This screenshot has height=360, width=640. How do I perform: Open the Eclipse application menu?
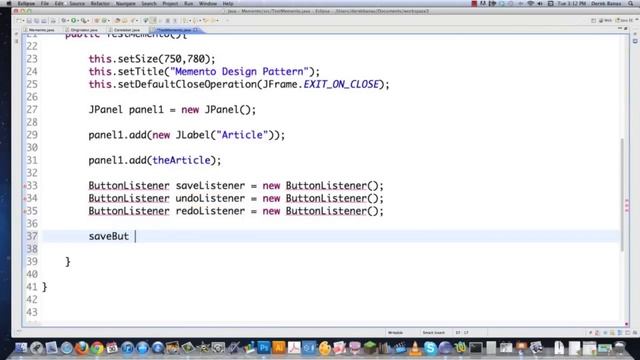[26, 4]
